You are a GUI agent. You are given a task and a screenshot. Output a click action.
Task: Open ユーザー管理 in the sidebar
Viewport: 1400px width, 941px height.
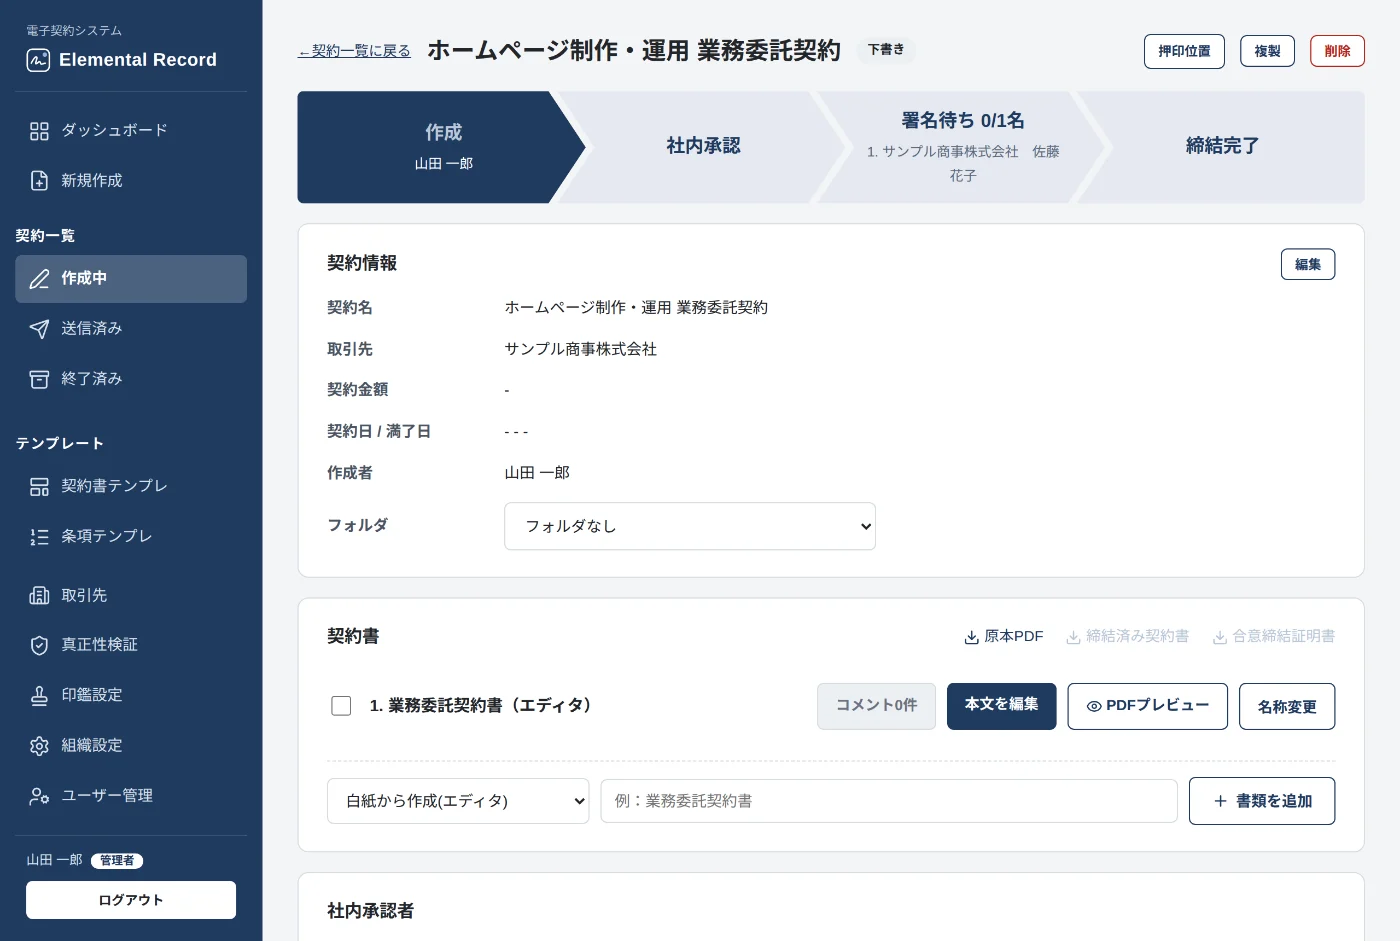tap(131, 796)
